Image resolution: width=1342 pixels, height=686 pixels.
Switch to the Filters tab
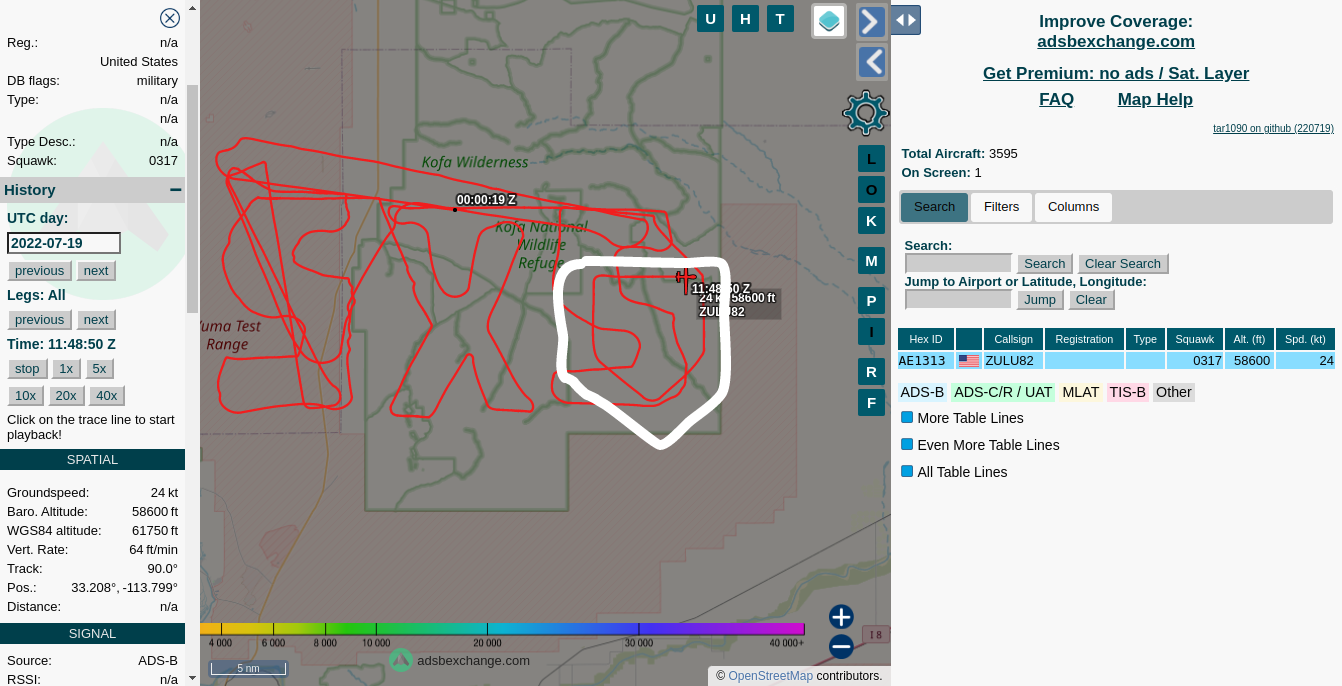coord(1001,207)
